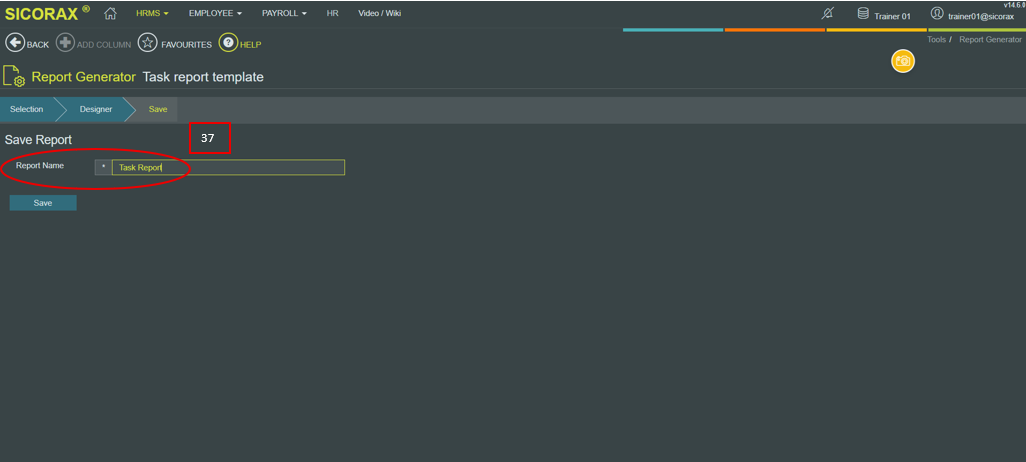Click the Tools breadcrumb link
Image resolution: width=1026 pixels, height=462 pixels.
pos(936,40)
